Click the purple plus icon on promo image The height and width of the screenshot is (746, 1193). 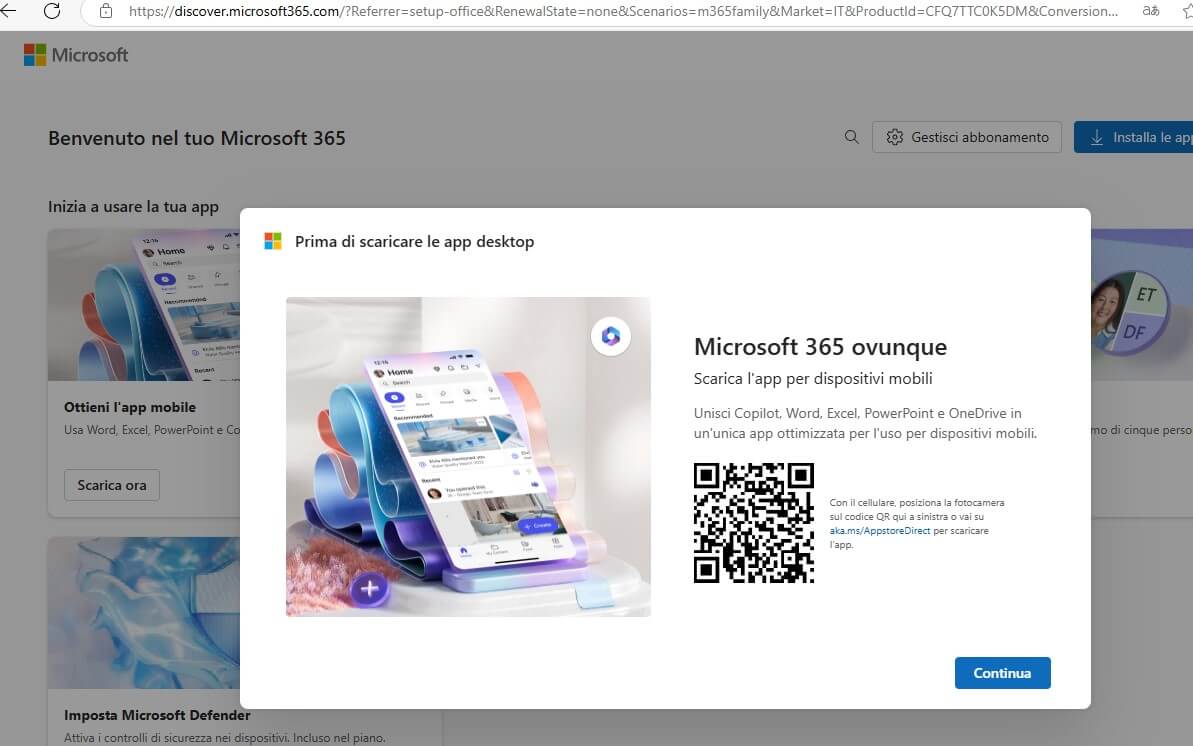tap(369, 588)
